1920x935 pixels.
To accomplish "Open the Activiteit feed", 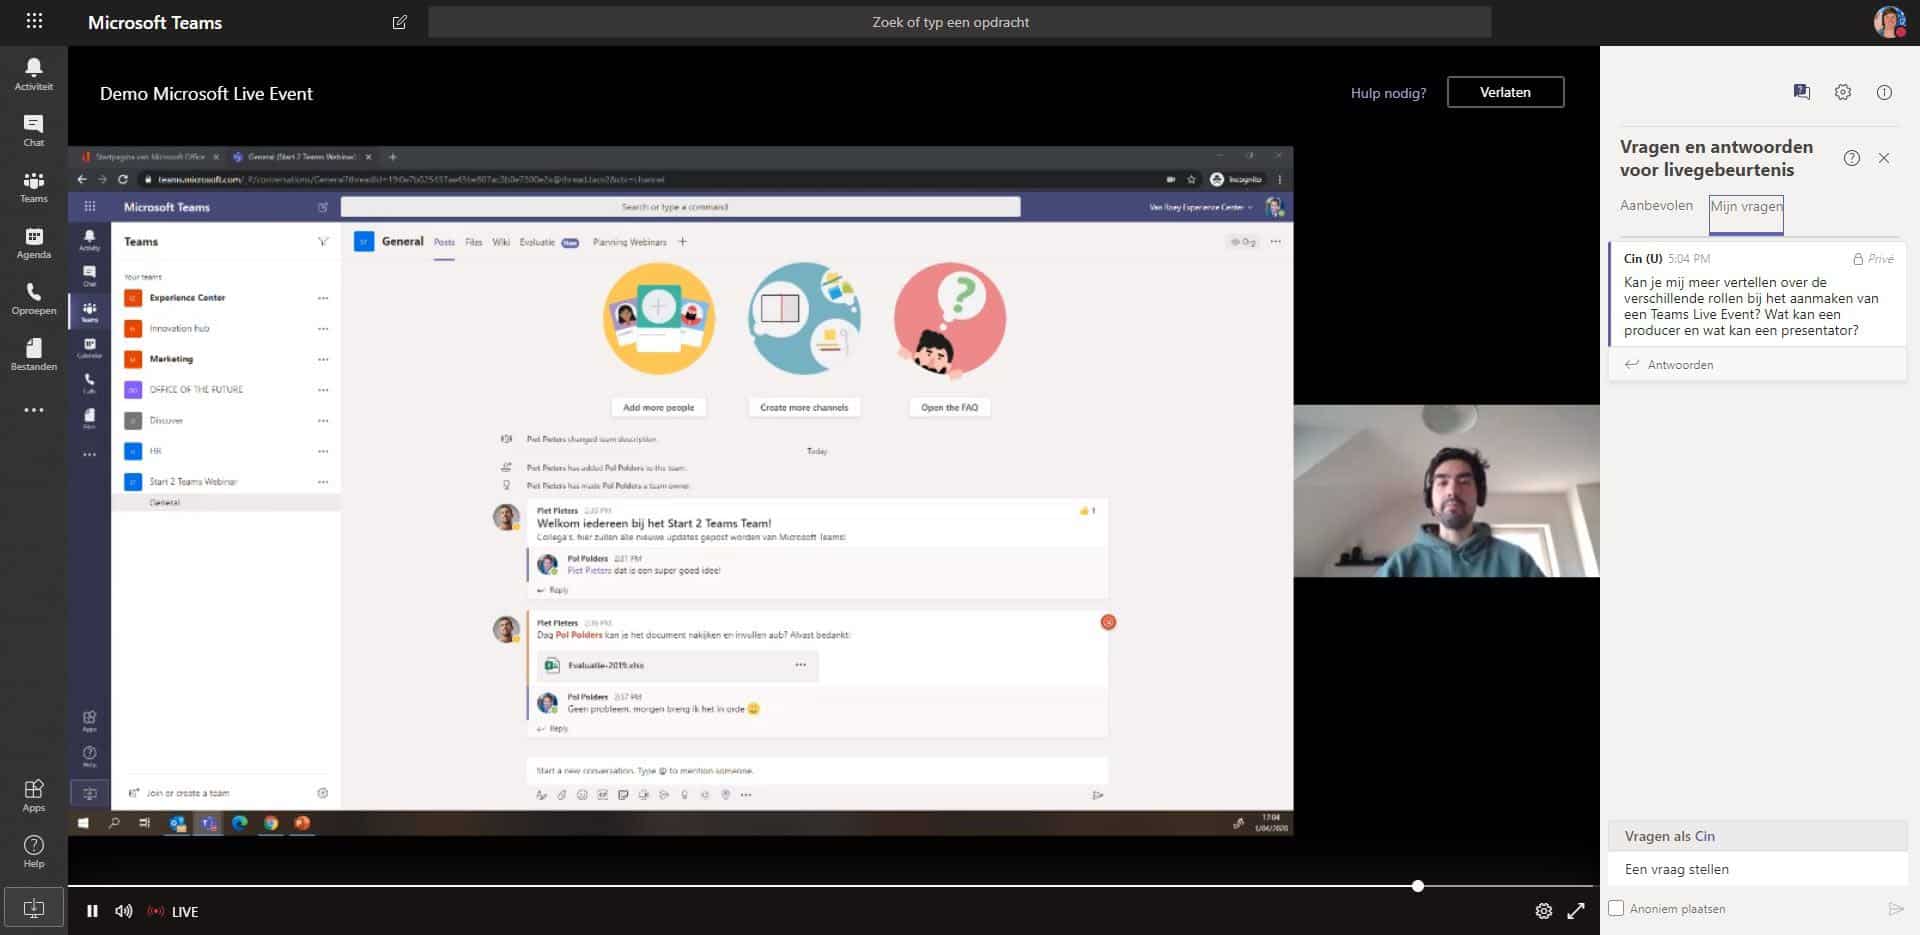I will (x=34, y=74).
